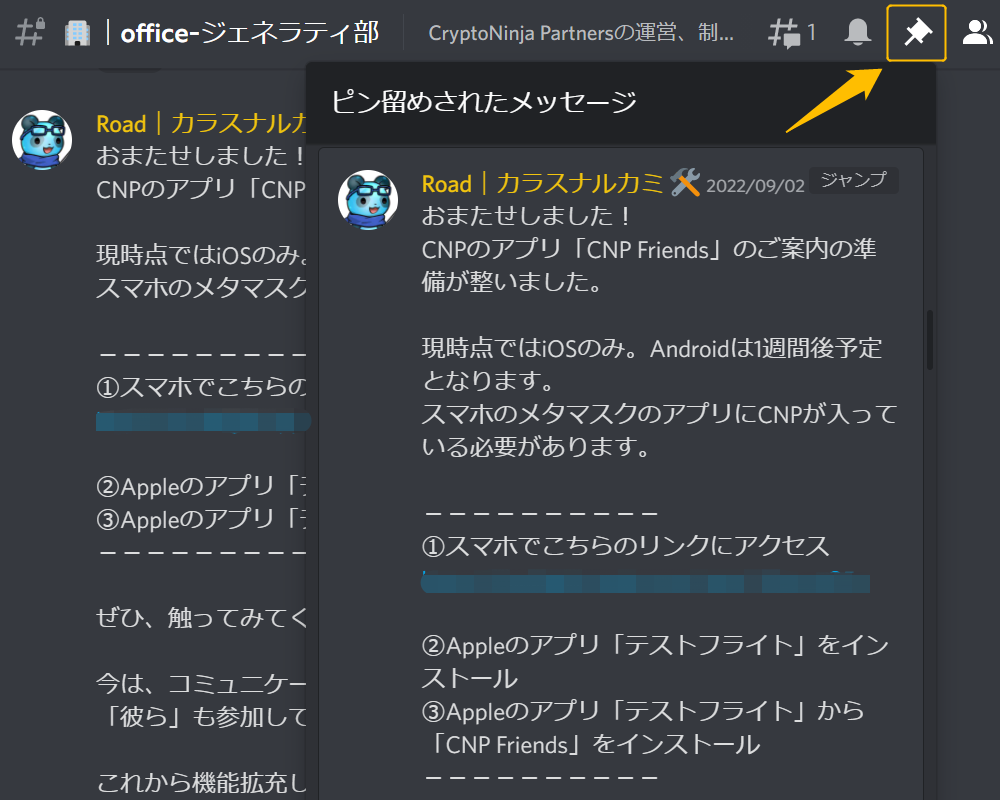This screenshot has height=800, width=1000.
Task: Open the blurred link in pinned message
Action: tap(645, 582)
